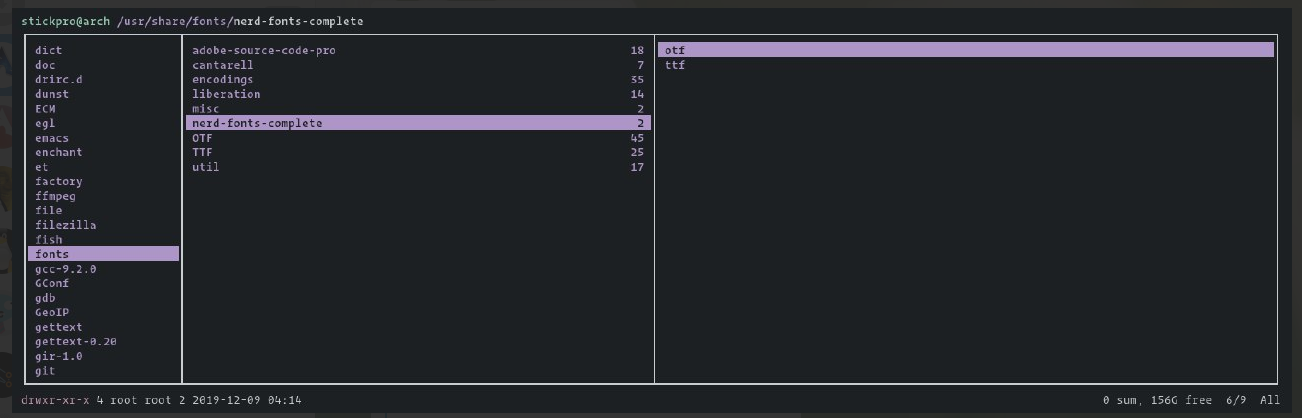Select the highlighted lowercase otf preview entry
1302x418 pixels.
(x=966, y=50)
